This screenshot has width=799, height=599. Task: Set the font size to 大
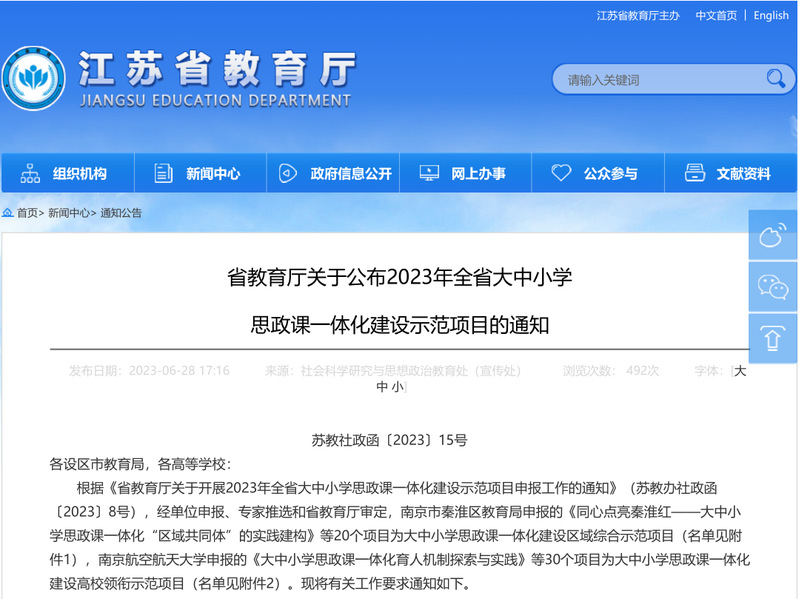740,371
